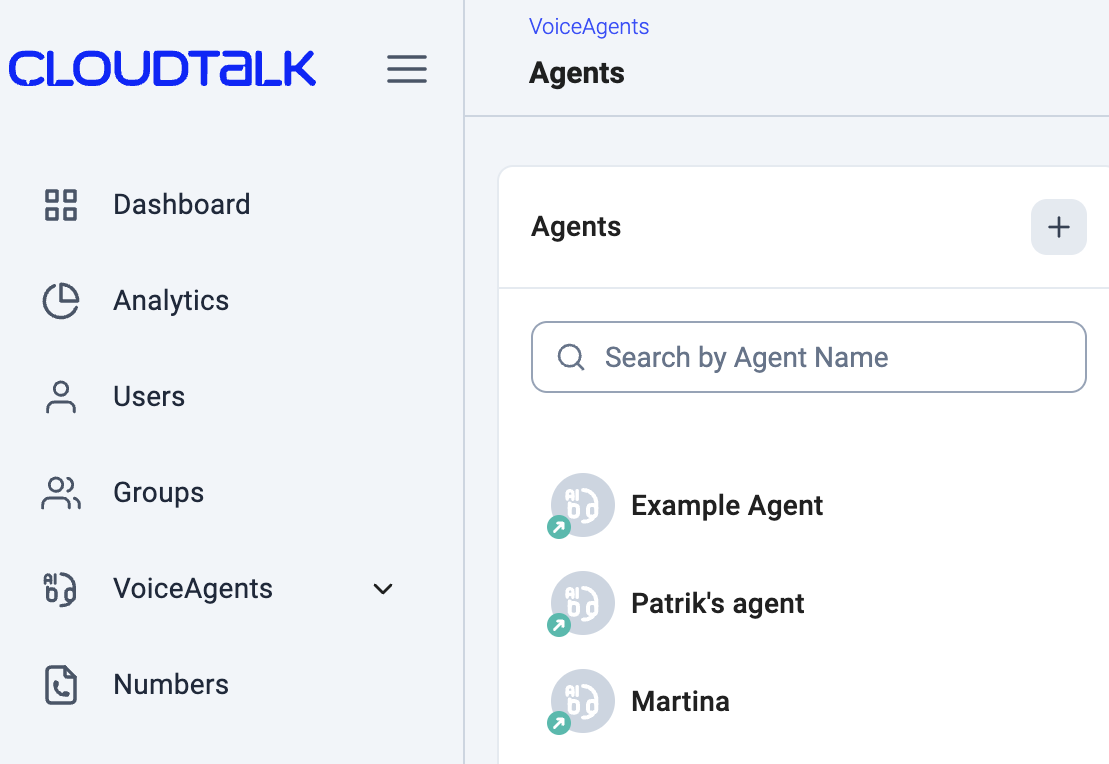Click the Example Agent avatar
The image size is (1109, 764).
[582, 505]
